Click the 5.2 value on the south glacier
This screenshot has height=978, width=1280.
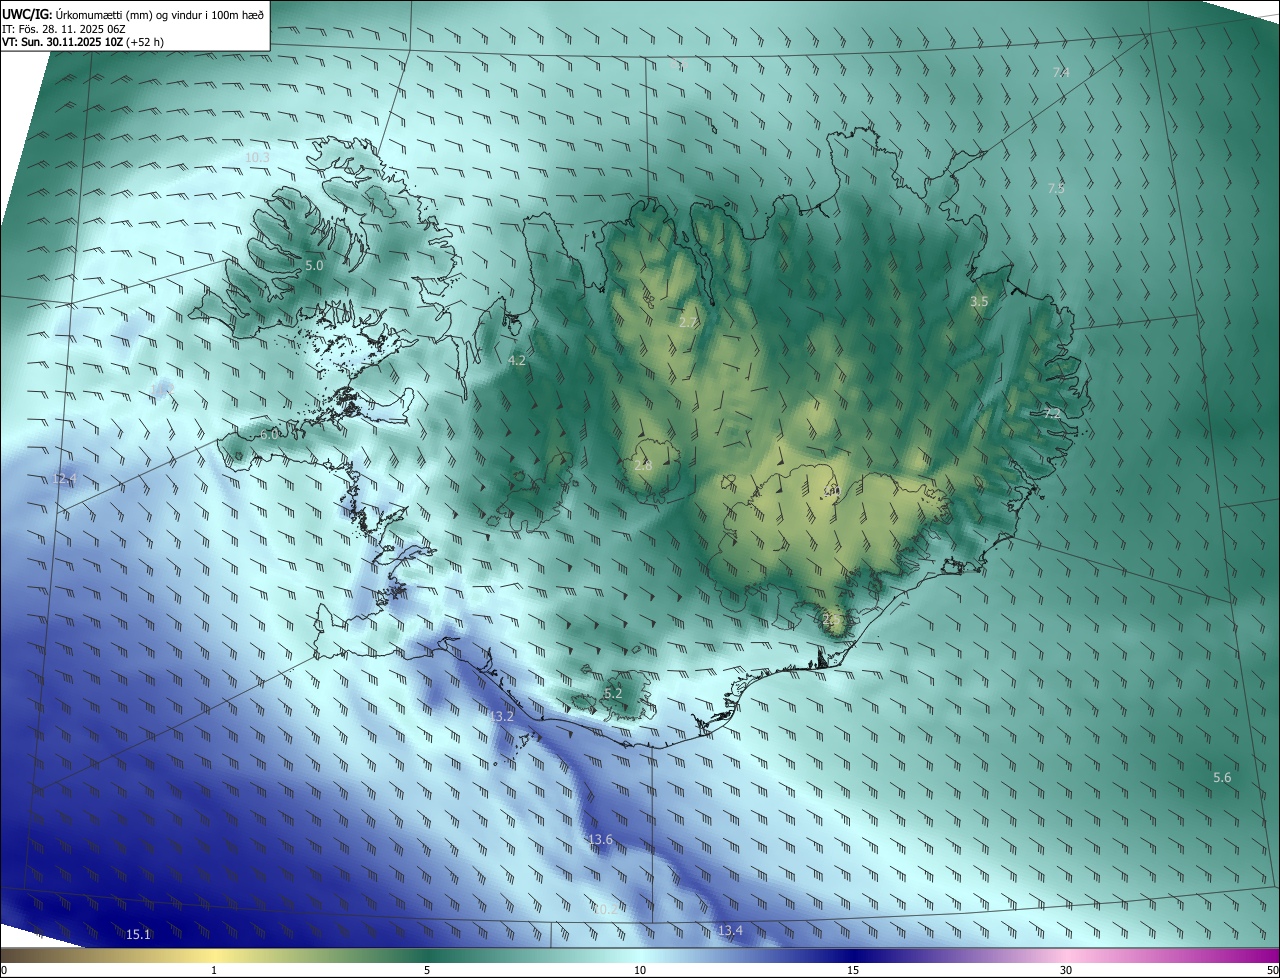click(x=613, y=694)
